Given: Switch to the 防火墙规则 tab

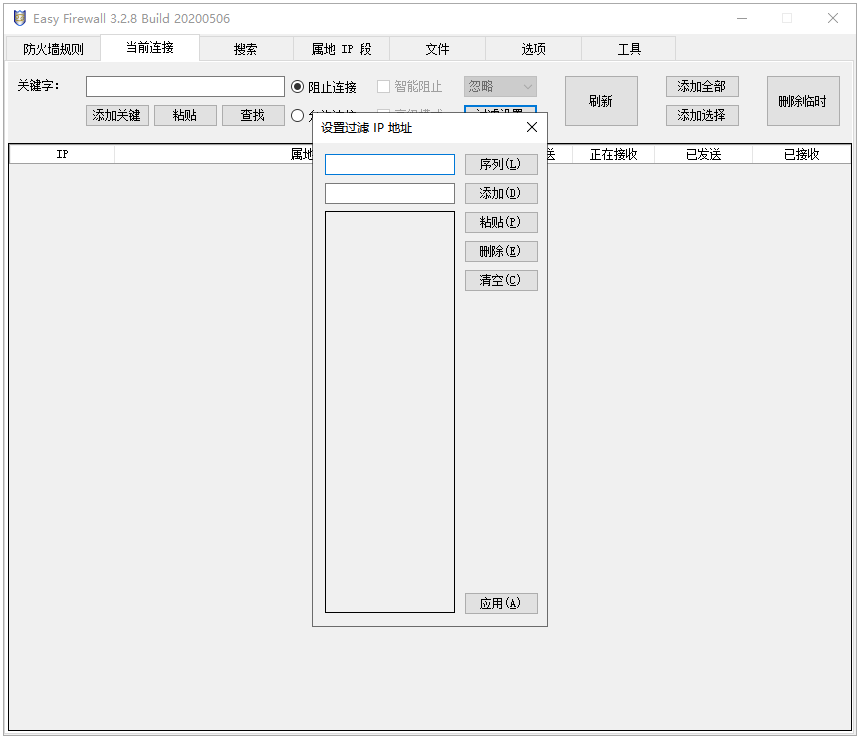Looking at the screenshot, I should (x=53, y=49).
